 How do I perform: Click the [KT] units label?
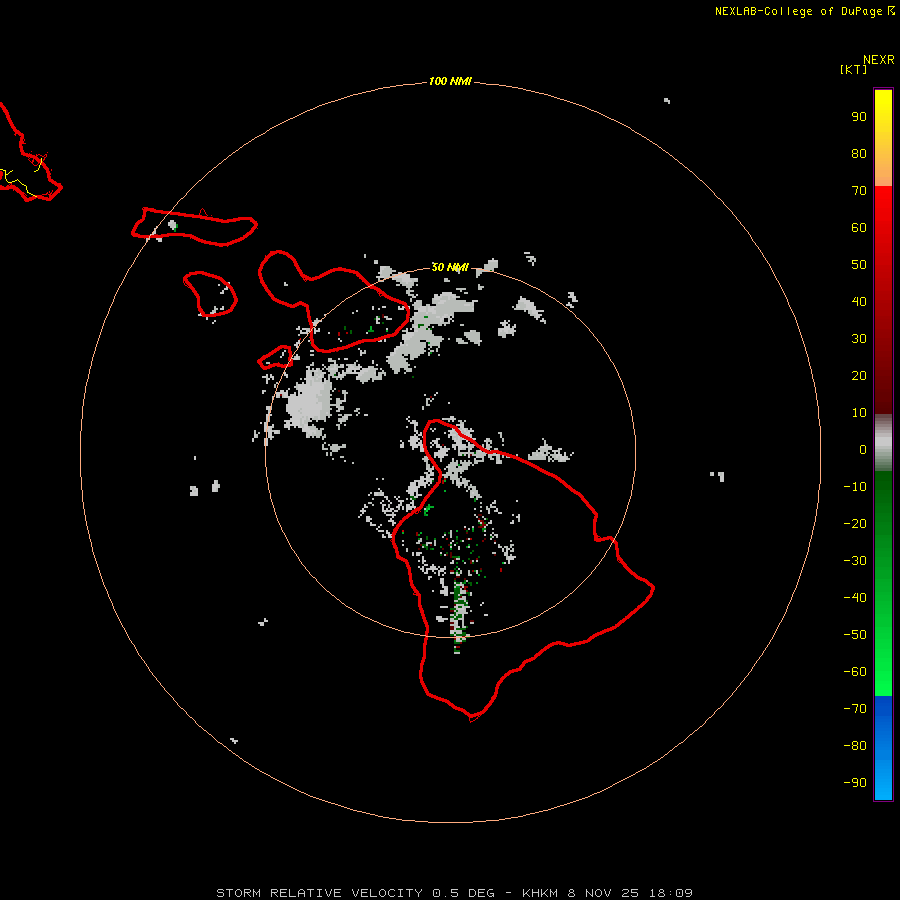(853, 69)
